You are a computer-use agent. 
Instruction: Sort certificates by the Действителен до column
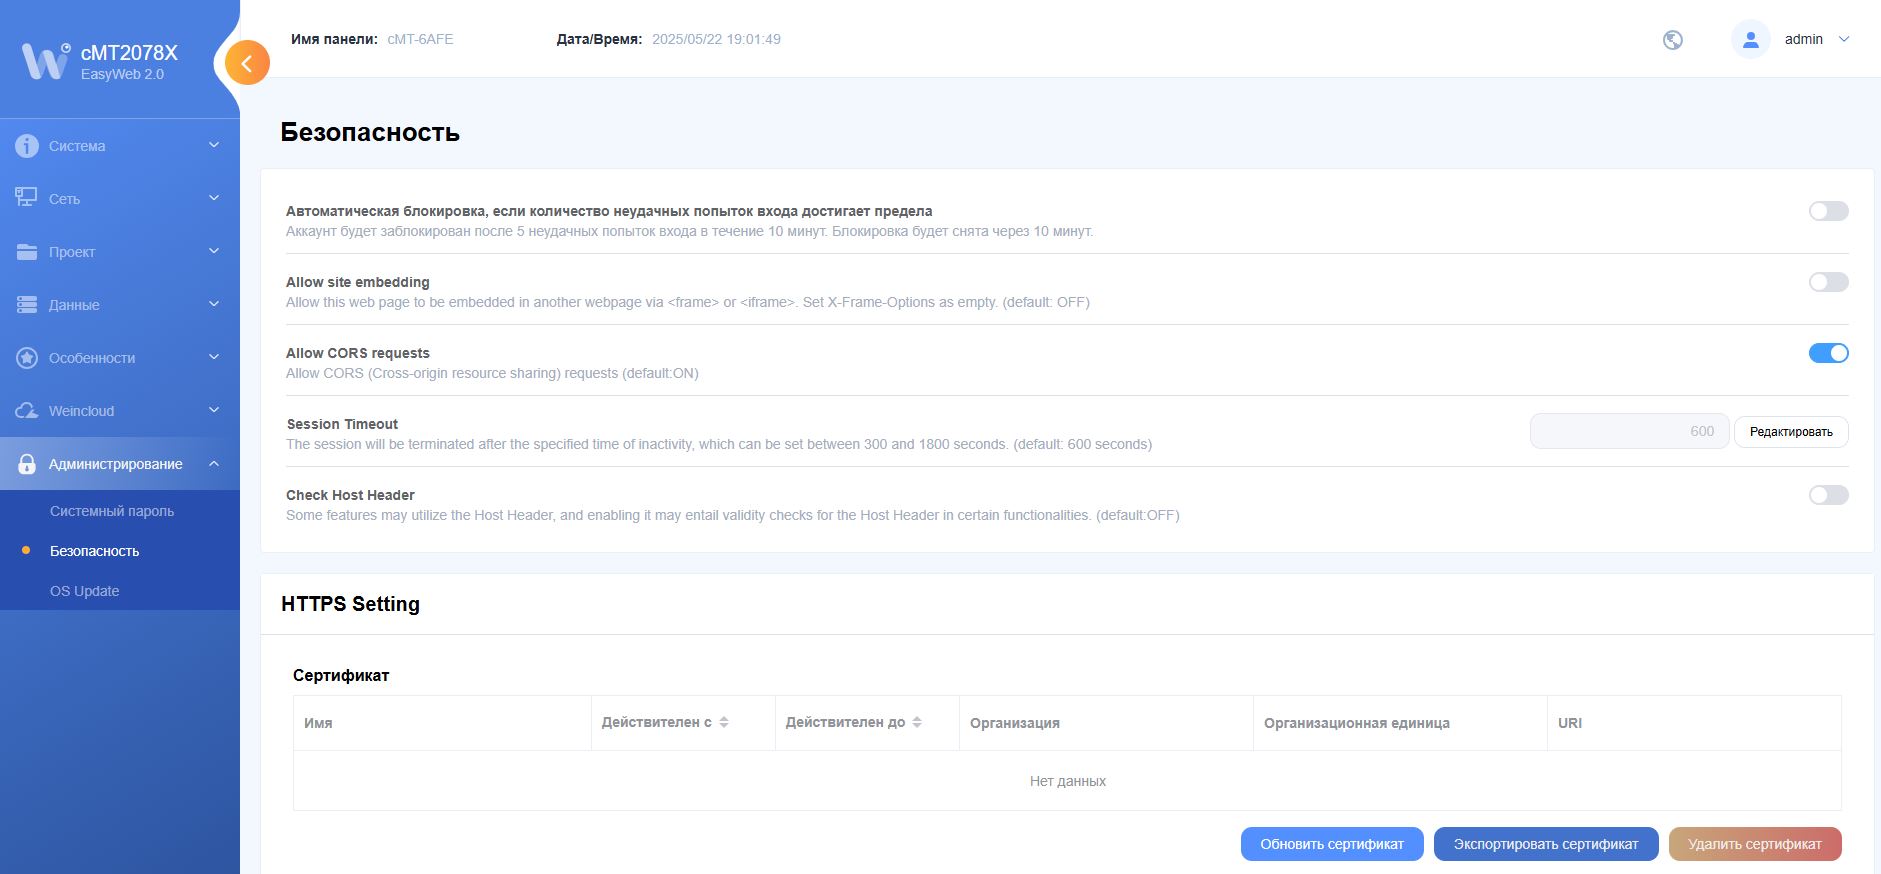pos(917,722)
